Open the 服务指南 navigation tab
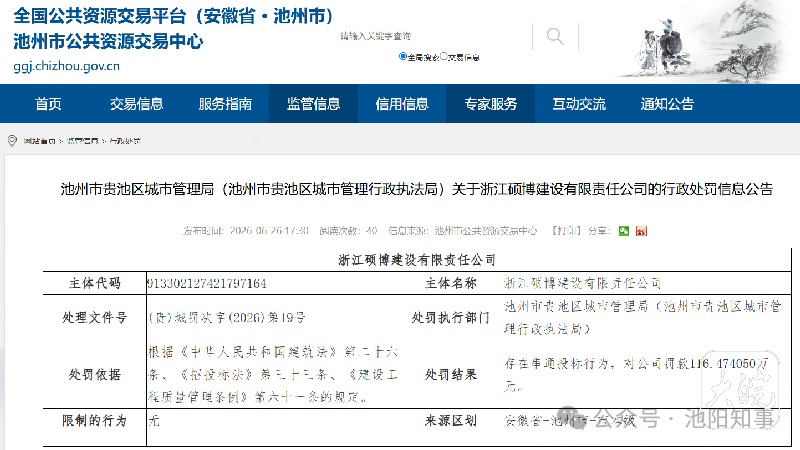Image resolution: width=800 pixels, height=450 pixels. pyautogui.click(x=225, y=104)
